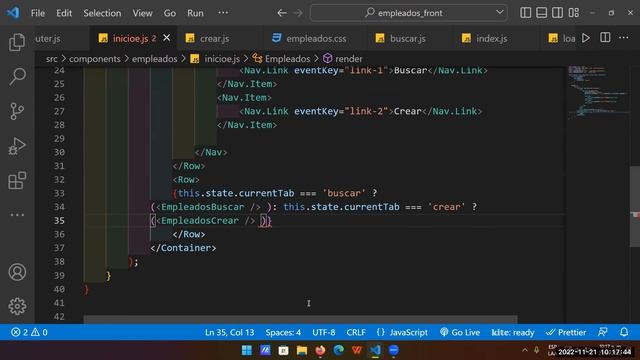Open Microsoft Edge from taskbar
The image size is (640, 360).
coord(338,350)
